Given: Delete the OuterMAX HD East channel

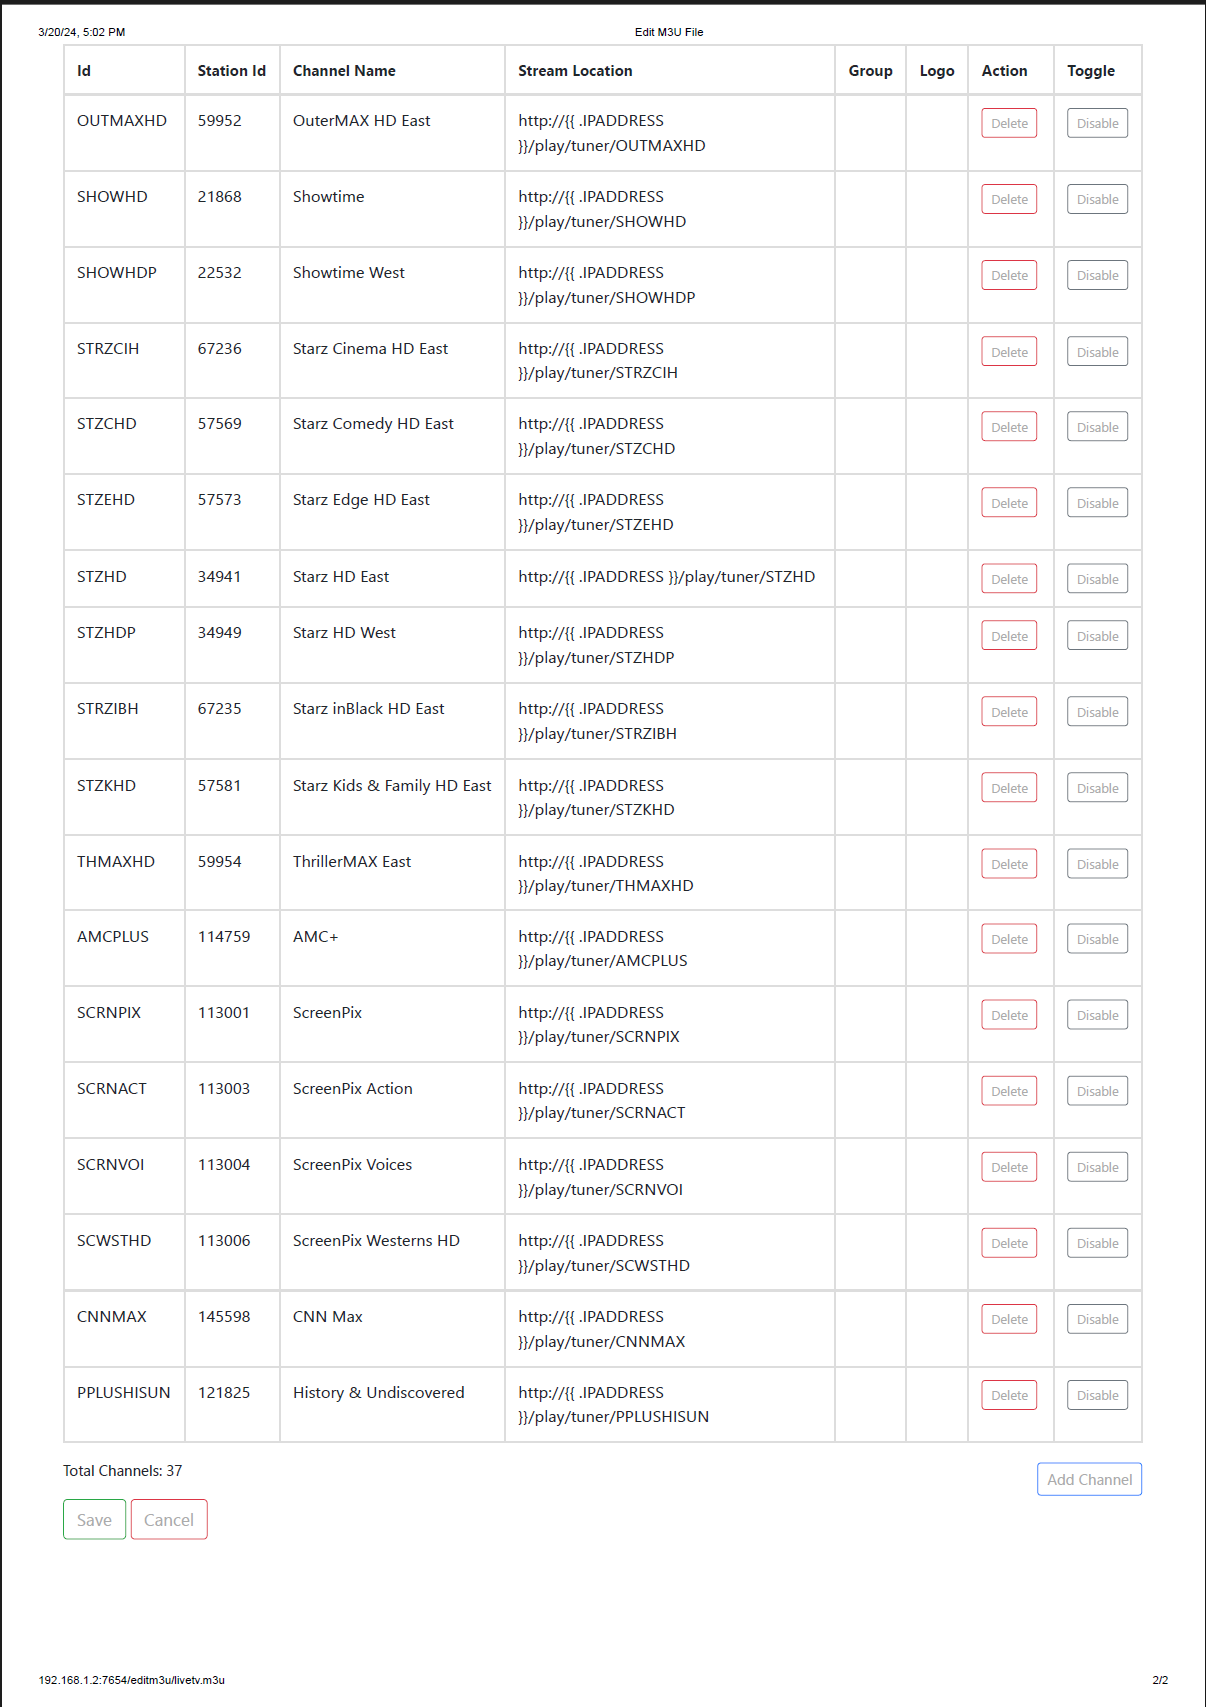Looking at the screenshot, I should point(1008,124).
